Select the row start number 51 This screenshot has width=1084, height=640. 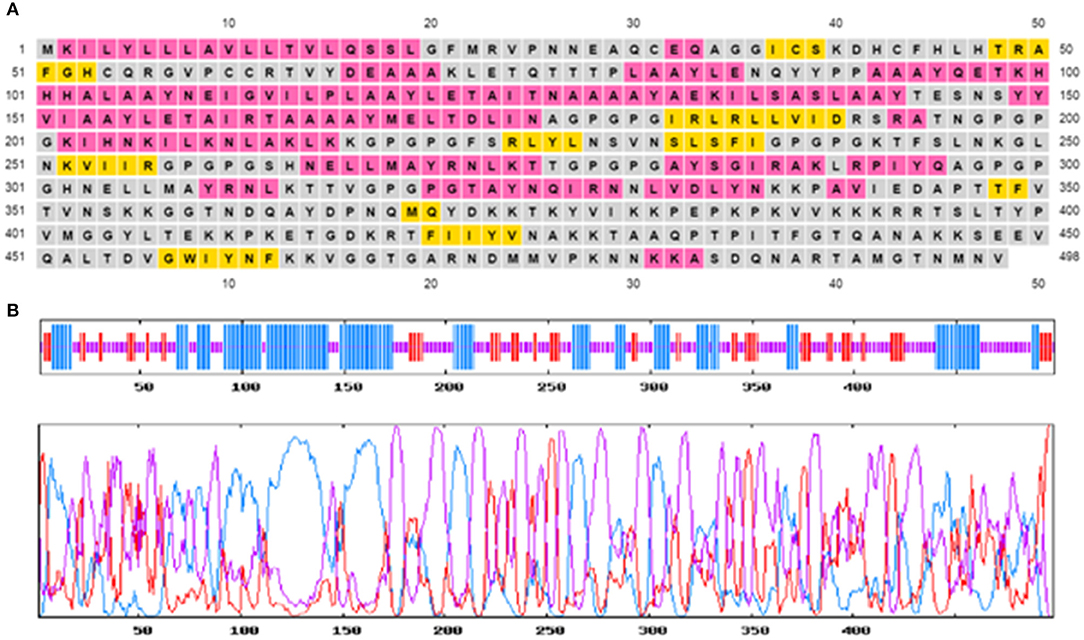(x=19, y=72)
